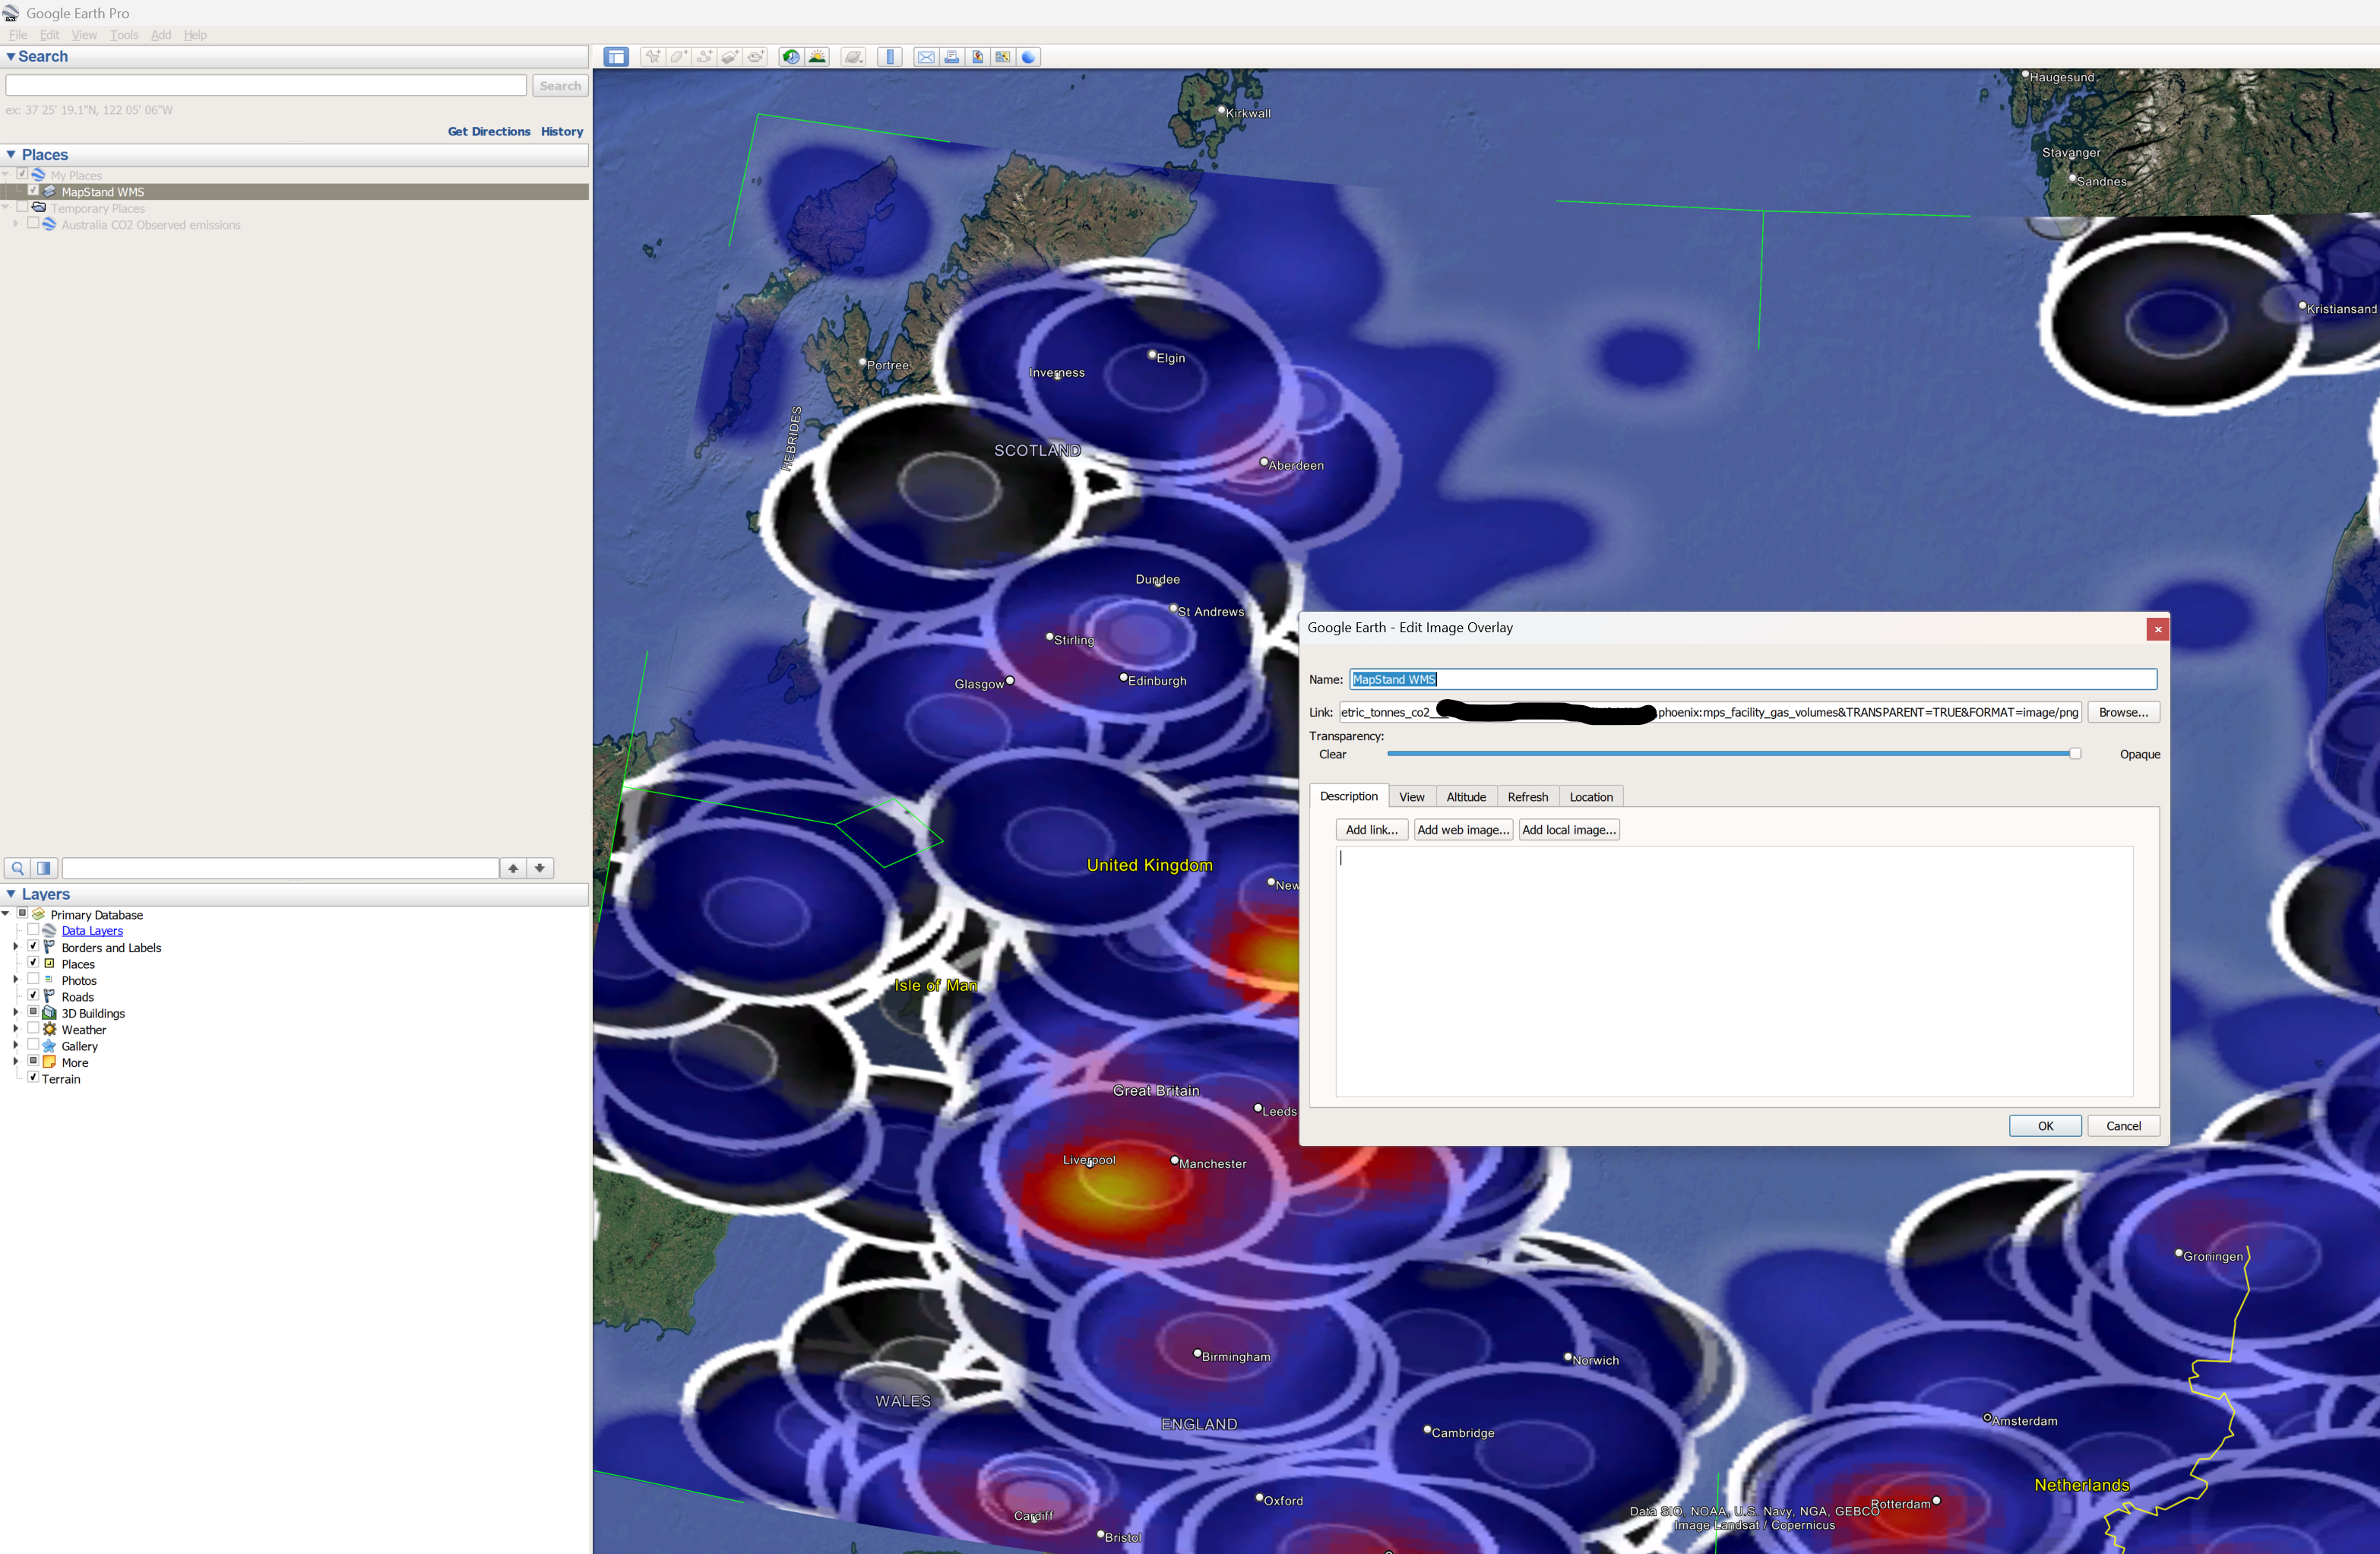
Task: Uncheck the Places layer checkbox
Action: click(33, 963)
